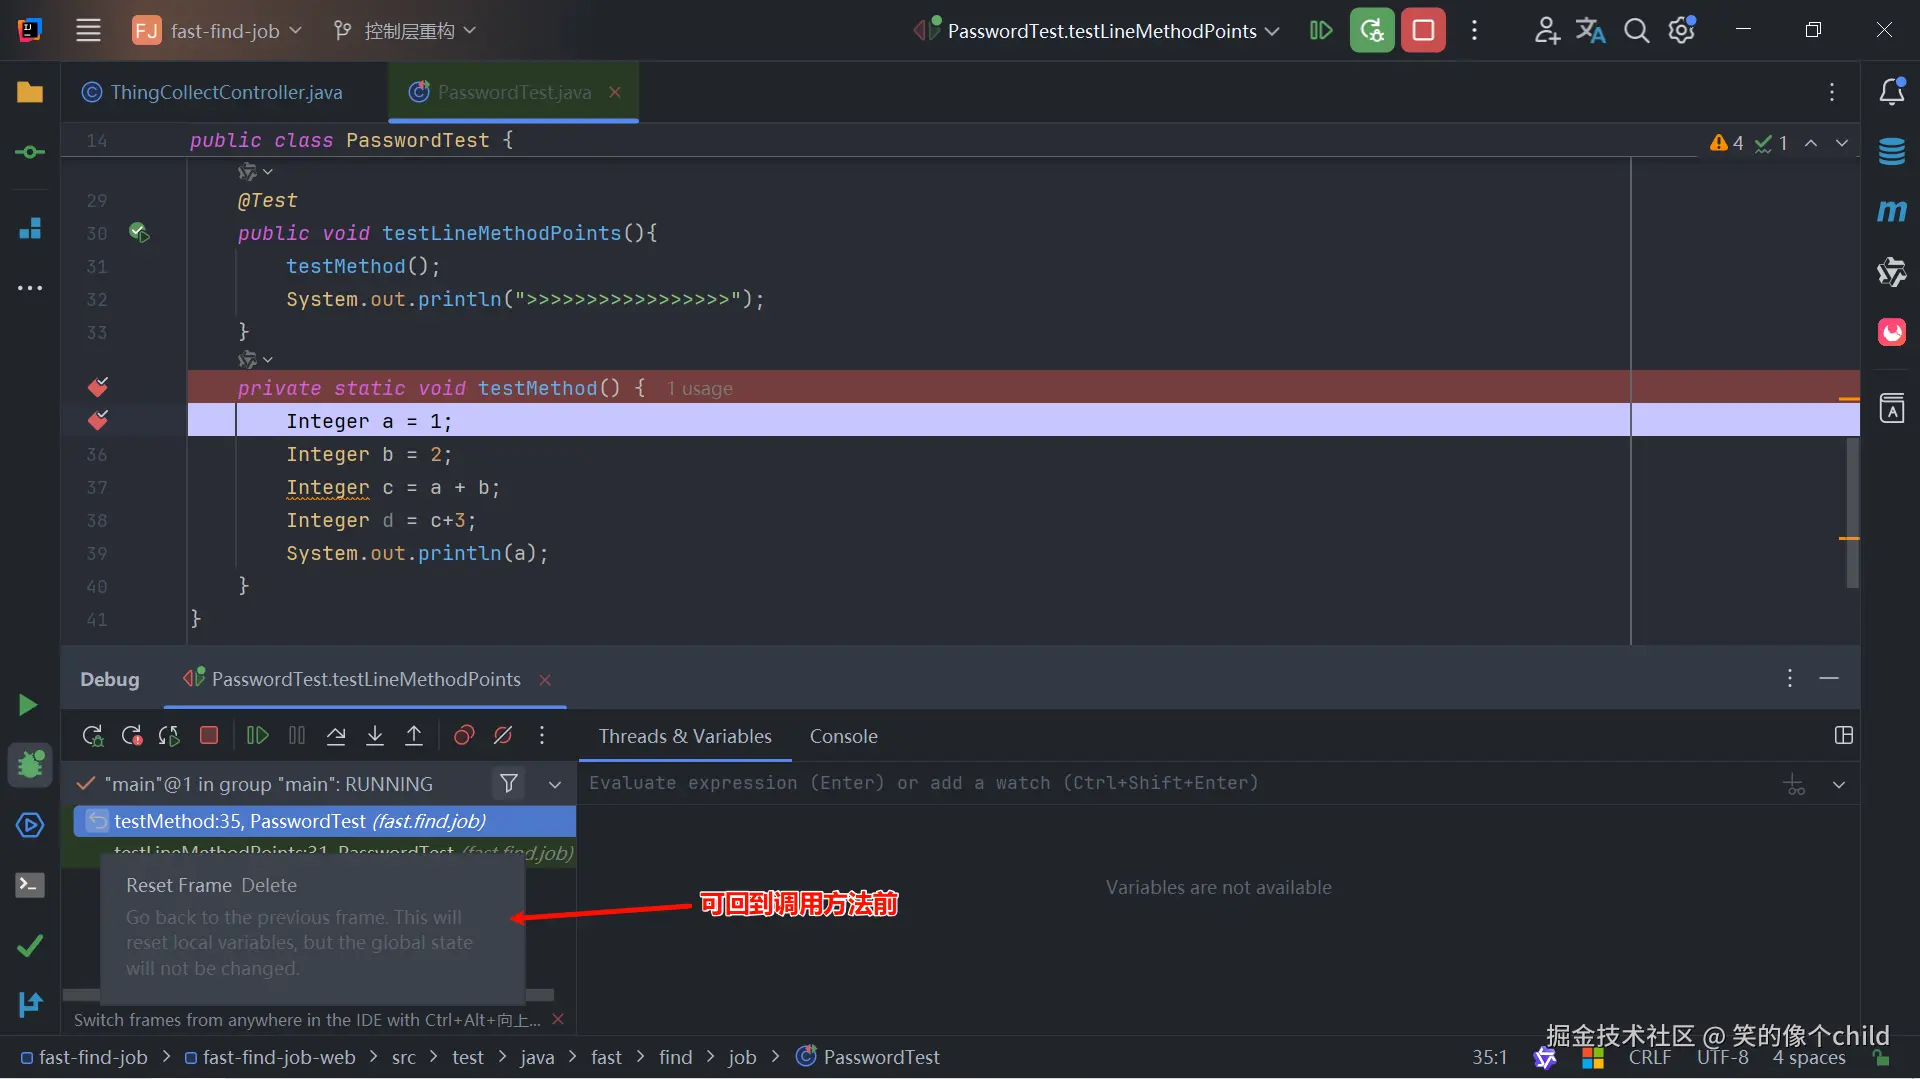Image resolution: width=1920 pixels, height=1079 pixels.
Task: Step Over in the Debug toolbar
Action: coord(336,736)
